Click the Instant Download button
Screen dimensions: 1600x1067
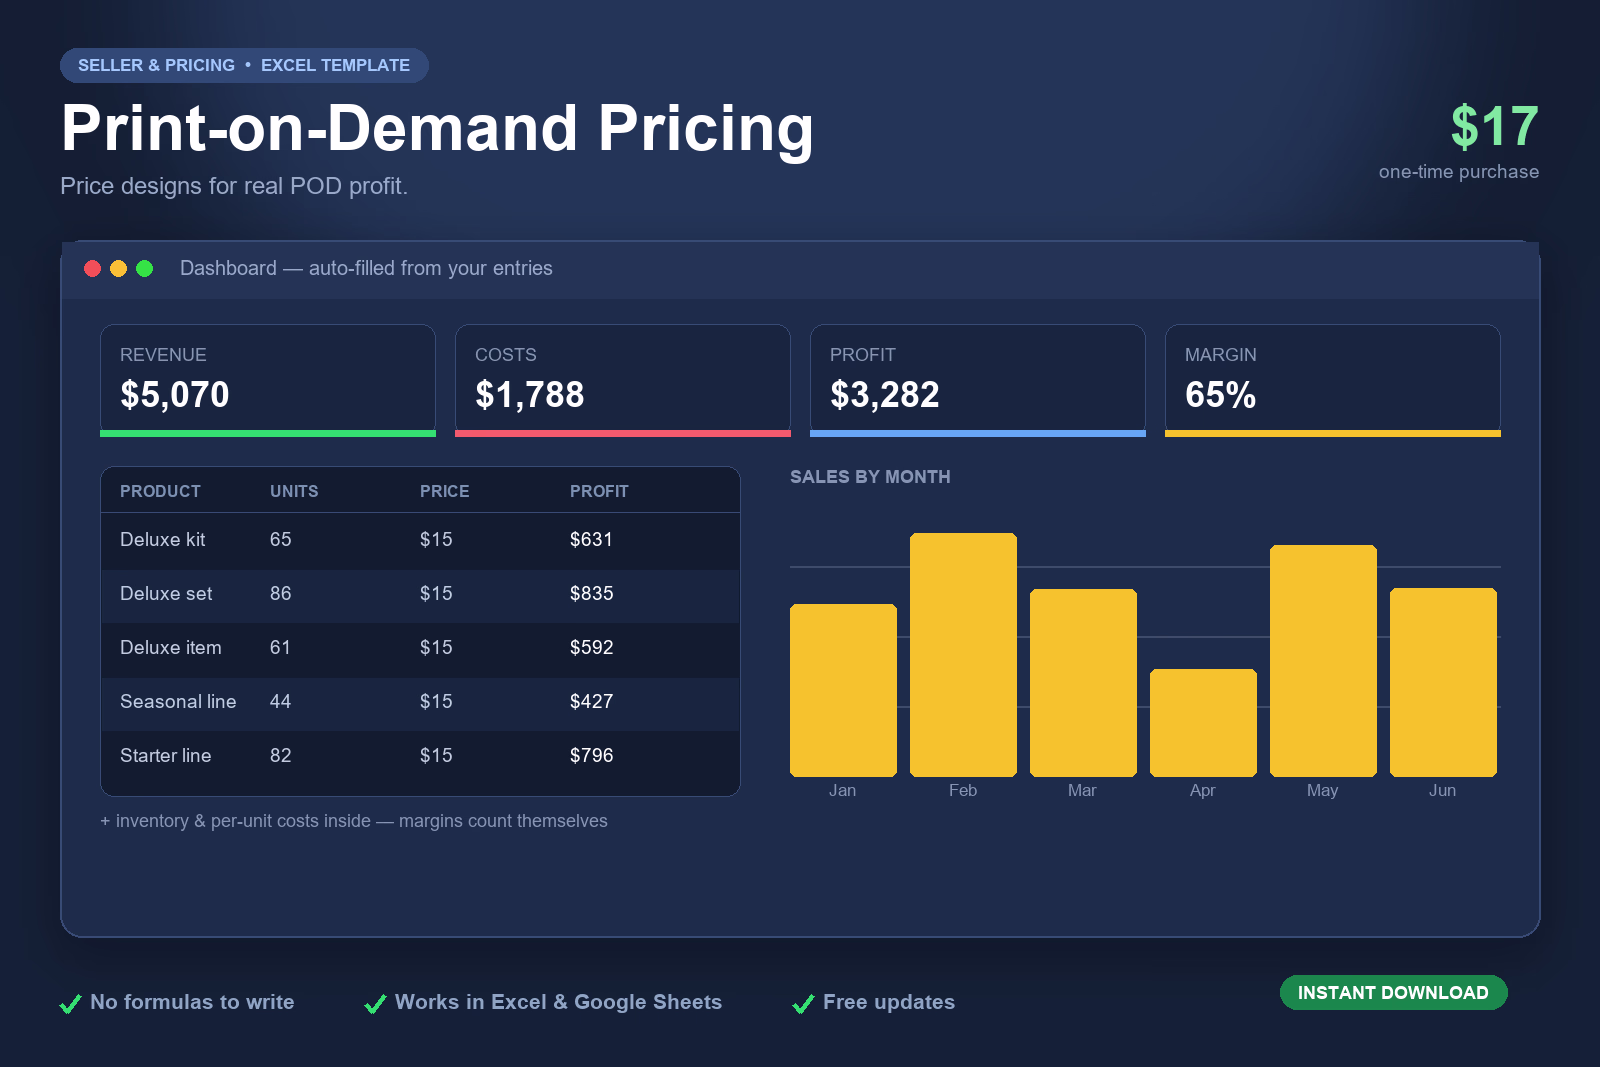pos(1393,992)
